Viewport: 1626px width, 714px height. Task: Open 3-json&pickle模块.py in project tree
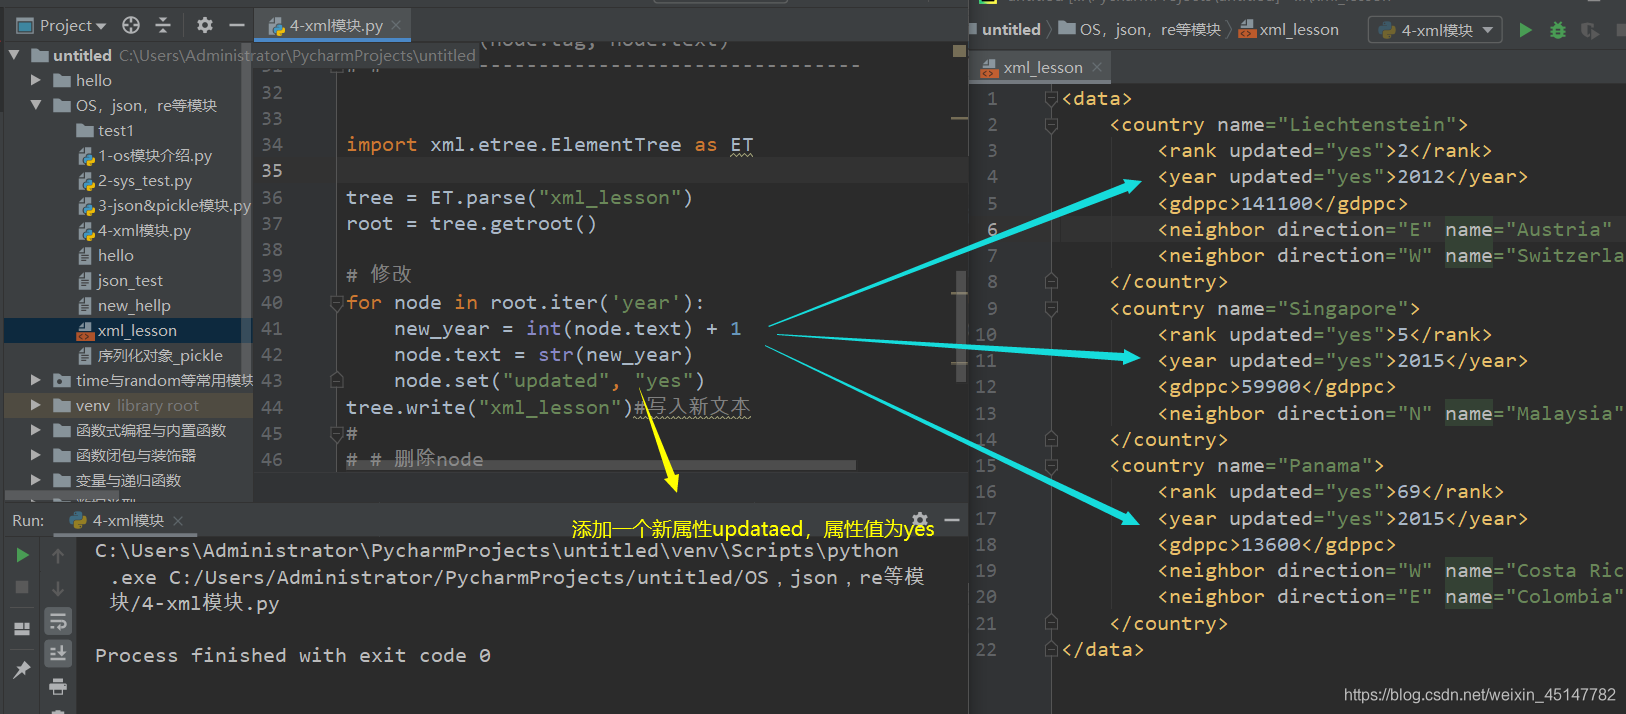(x=164, y=205)
